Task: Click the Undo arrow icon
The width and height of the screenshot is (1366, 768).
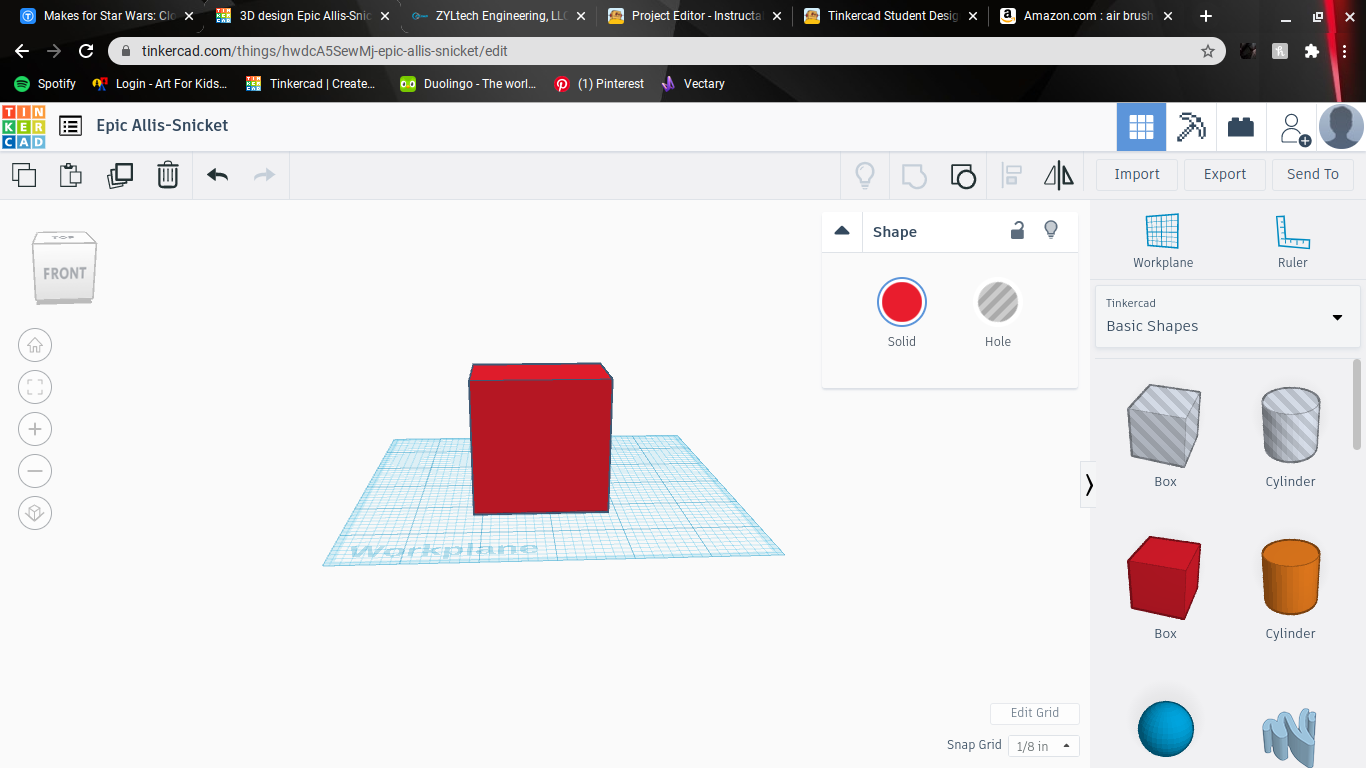Action: (216, 175)
